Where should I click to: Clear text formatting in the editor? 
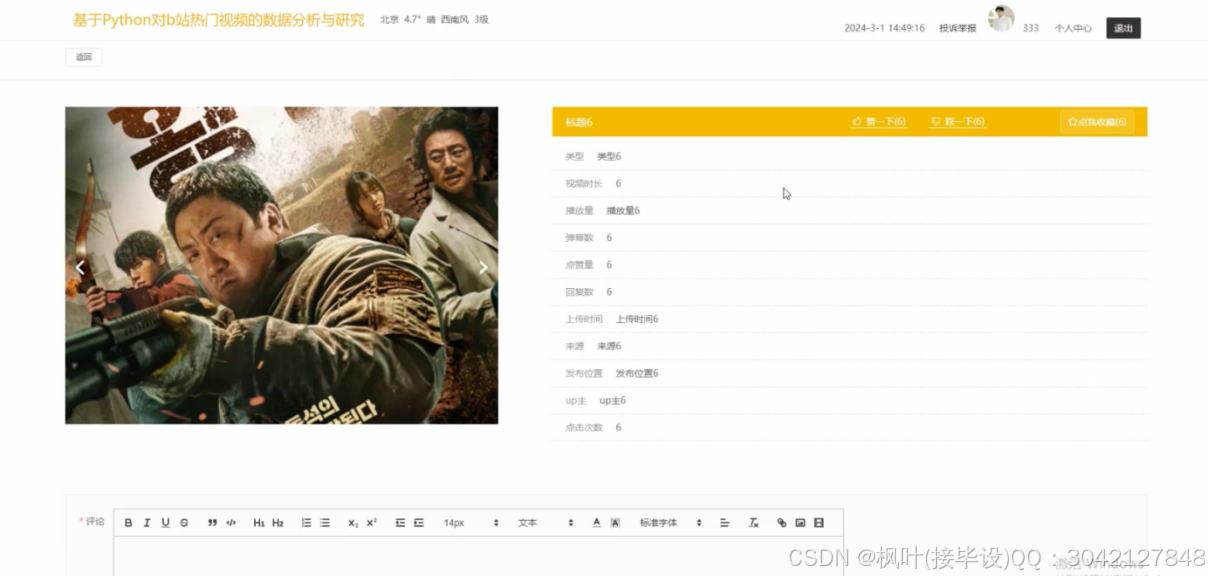[753, 523]
